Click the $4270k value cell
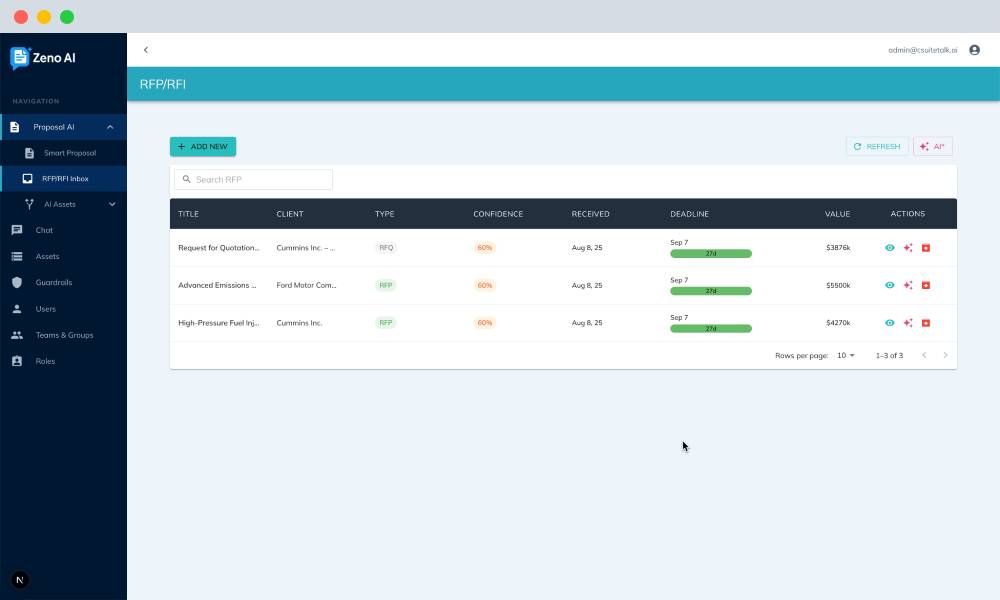Screen dimensions: 1000x600 838,323
